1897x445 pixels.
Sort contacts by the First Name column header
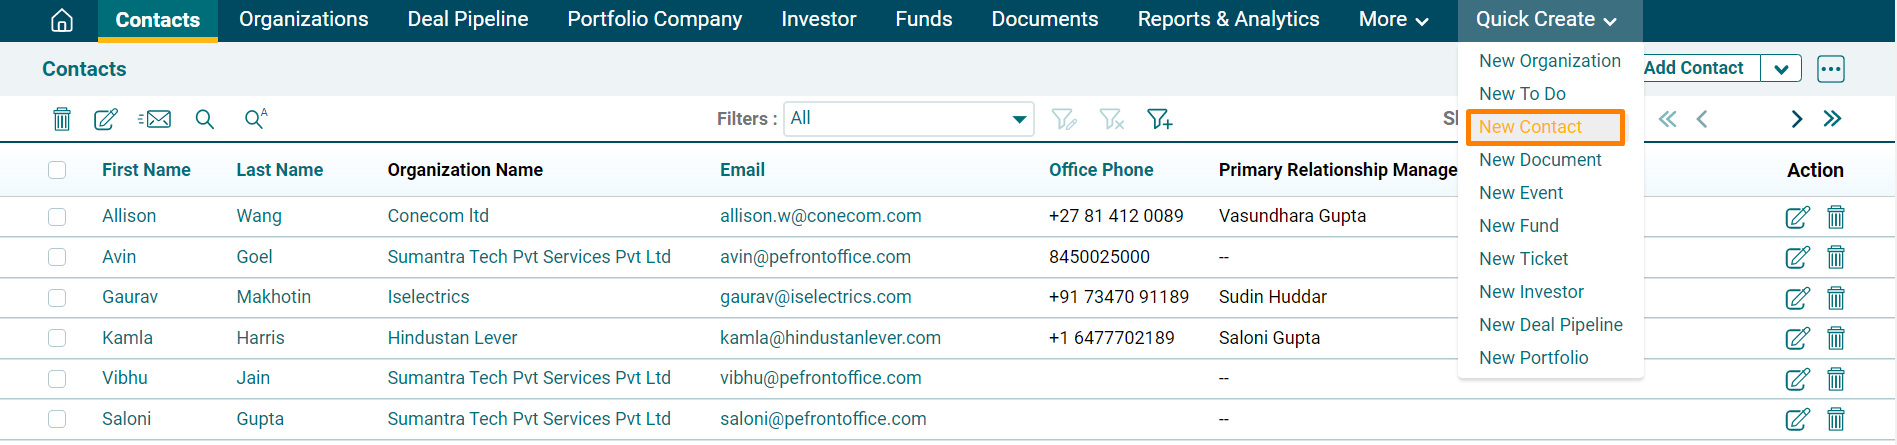[146, 170]
